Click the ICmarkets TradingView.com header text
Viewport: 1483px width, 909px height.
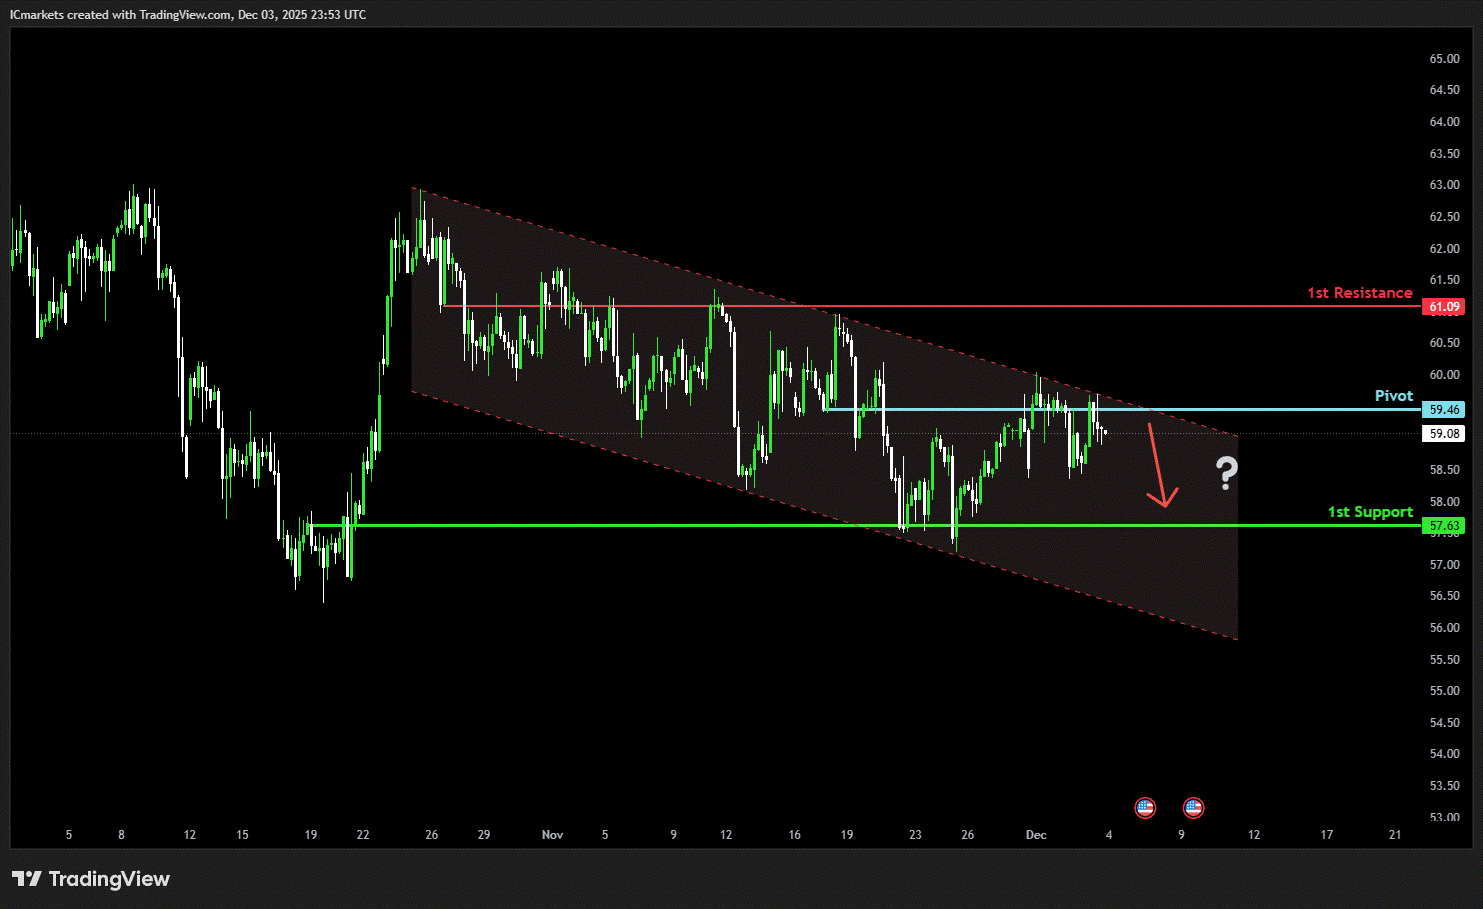(188, 15)
